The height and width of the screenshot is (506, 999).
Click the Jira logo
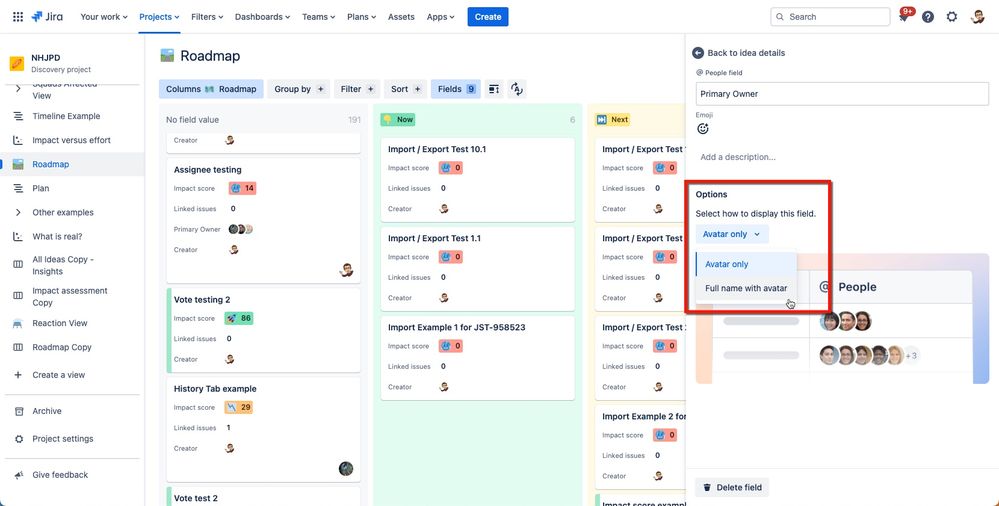[x=47, y=17]
